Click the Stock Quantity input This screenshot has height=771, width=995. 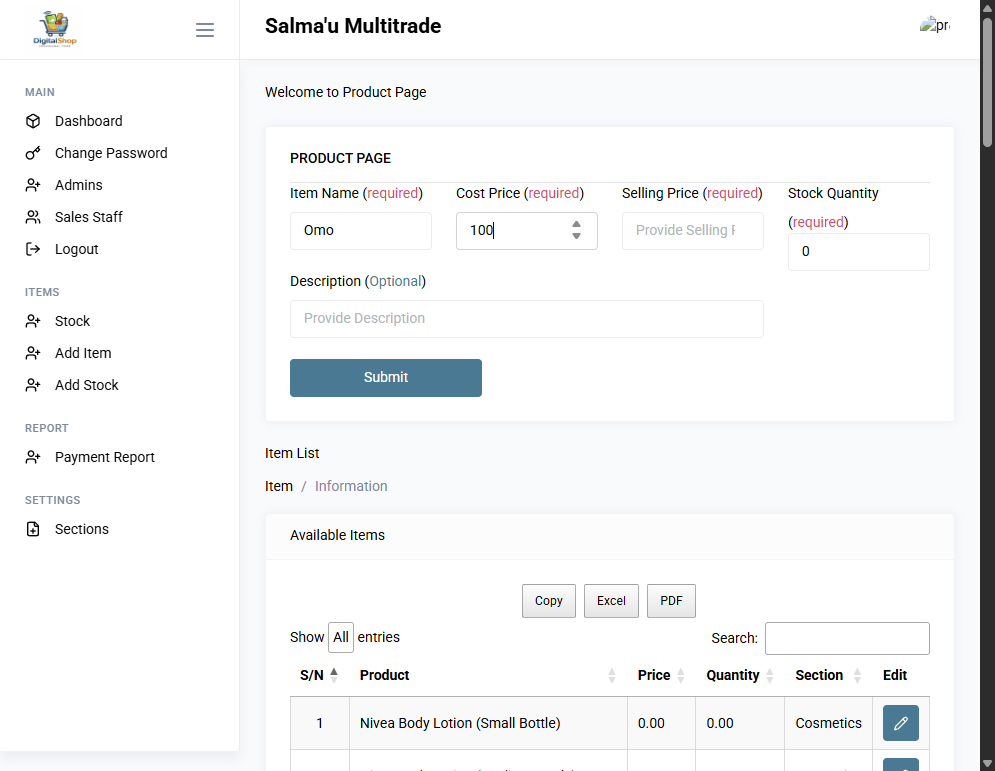click(859, 252)
